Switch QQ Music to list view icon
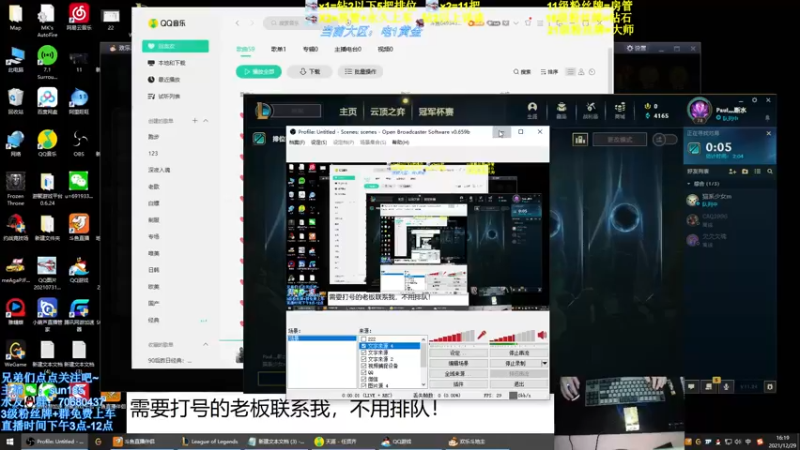The width and height of the screenshot is (800, 450). tap(570, 72)
